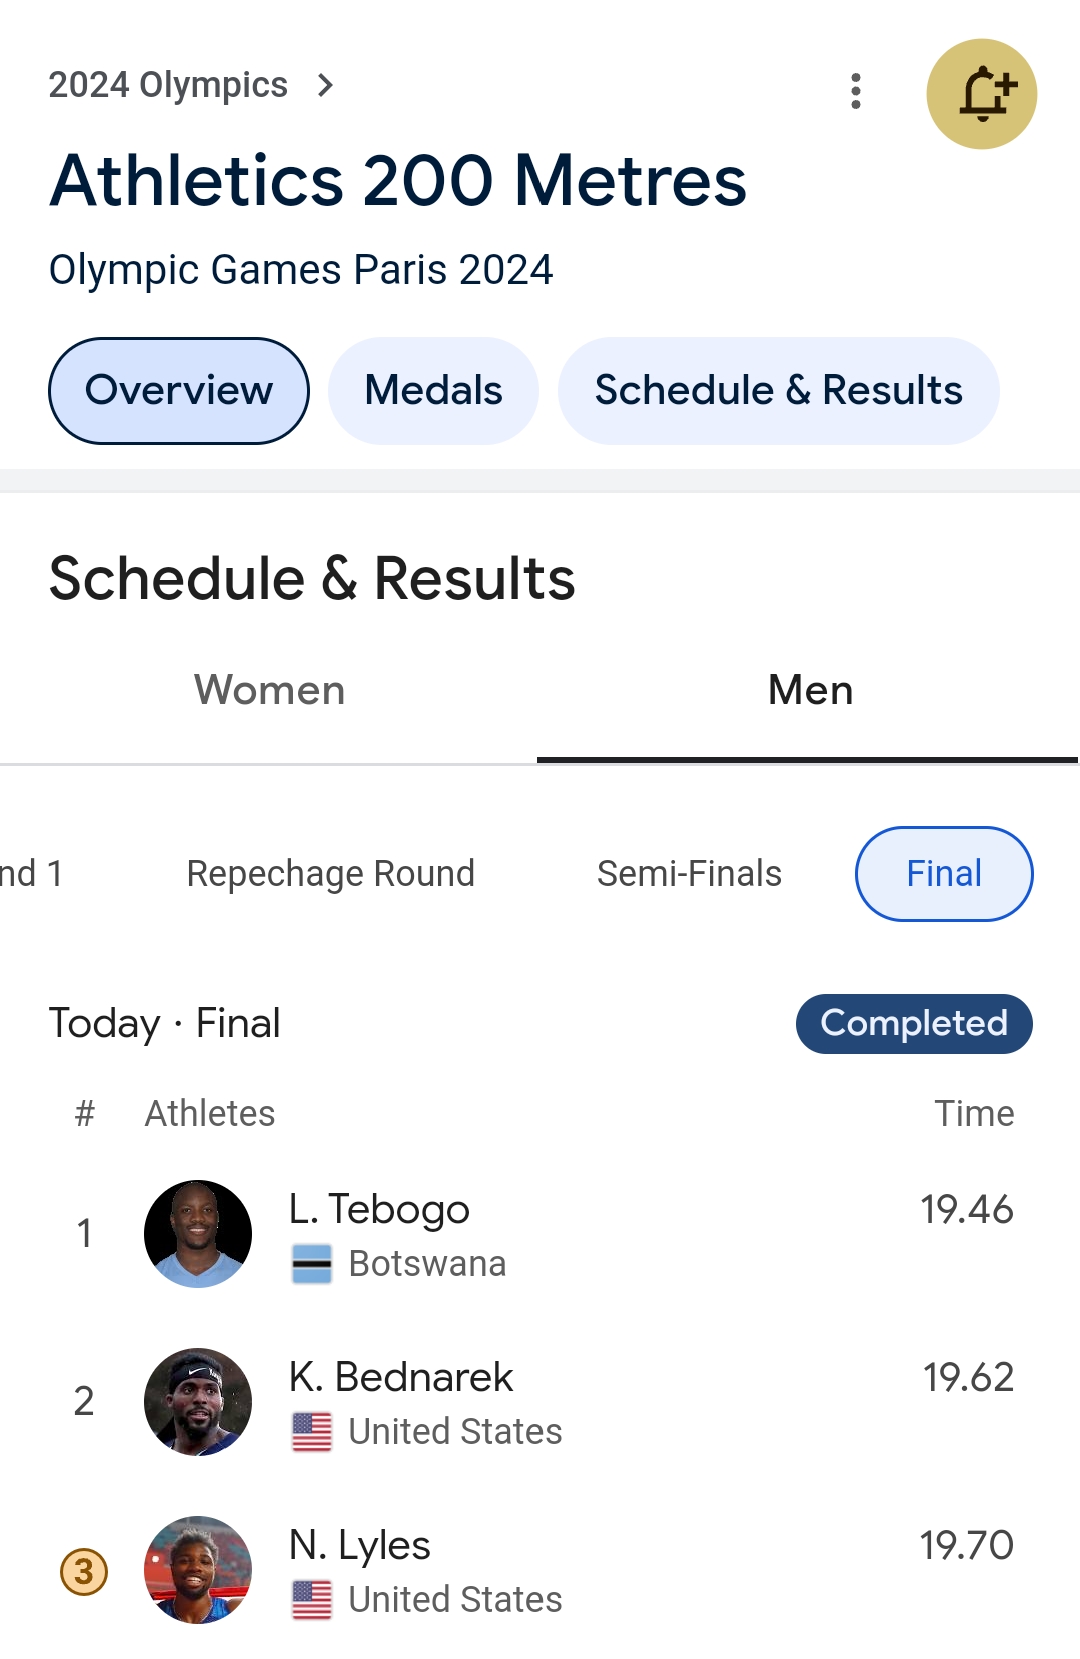Tap L. Tebogo's profile photo
This screenshot has height=1659, width=1080.
pos(198,1234)
